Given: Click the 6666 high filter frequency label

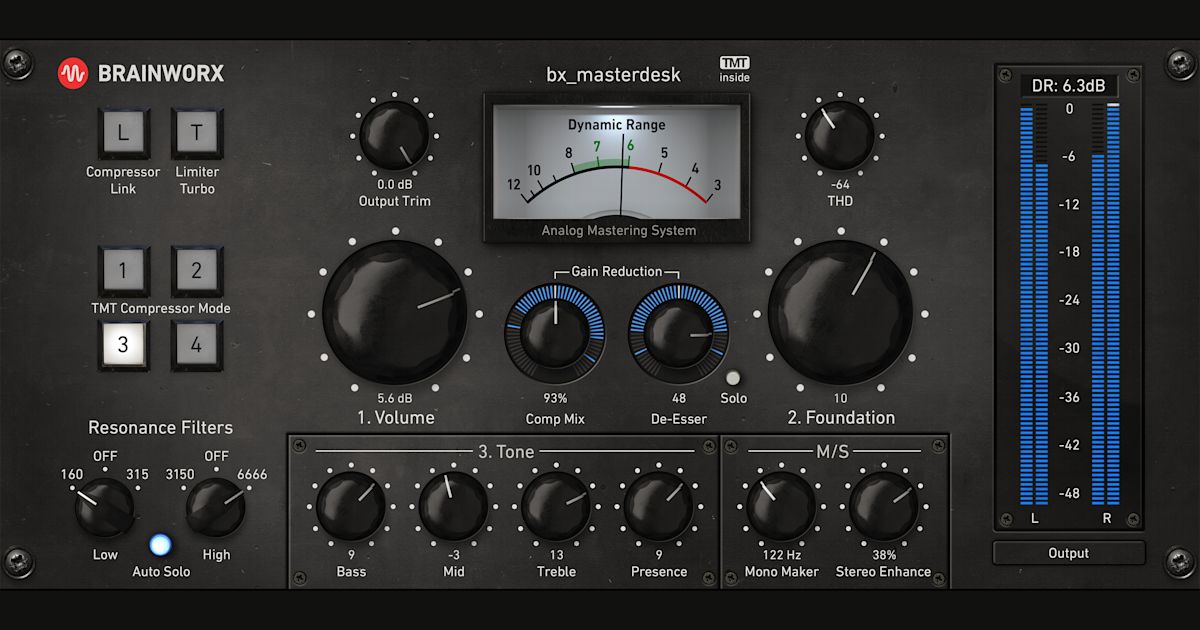Looking at the screenshot, I should point(251,474).
